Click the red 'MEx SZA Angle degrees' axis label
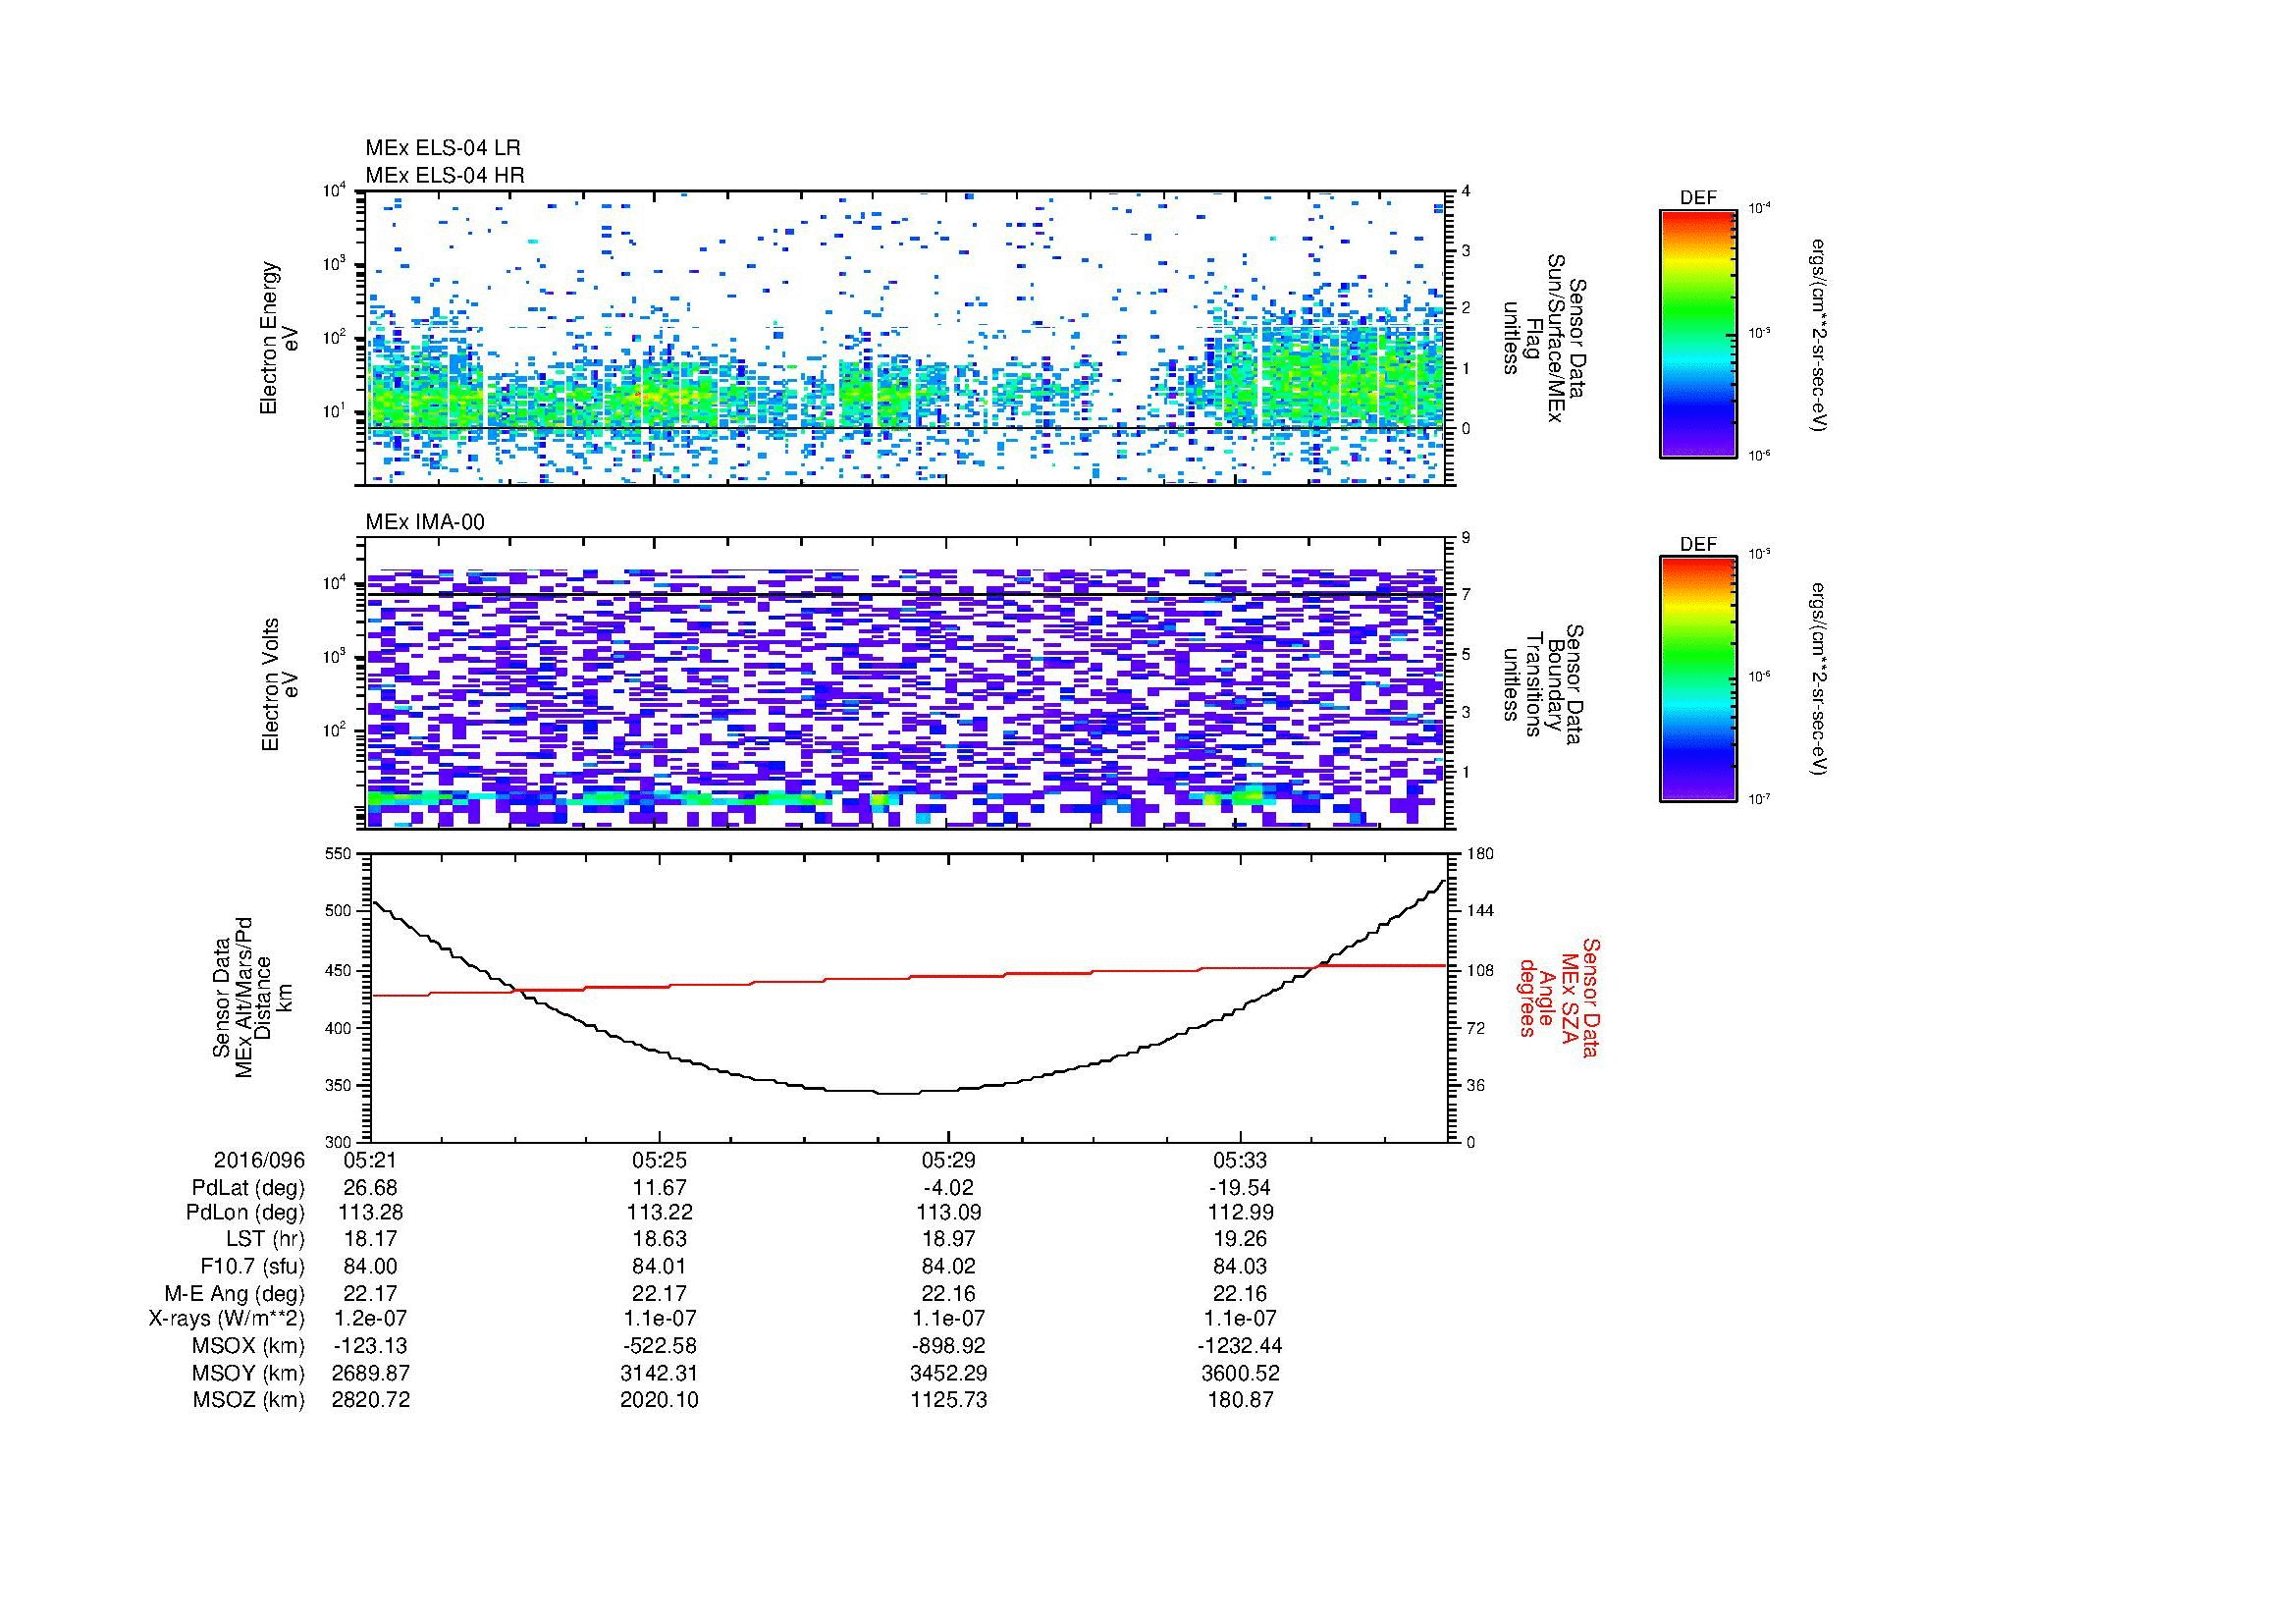The image size is (2296, 1623). 1558,997
